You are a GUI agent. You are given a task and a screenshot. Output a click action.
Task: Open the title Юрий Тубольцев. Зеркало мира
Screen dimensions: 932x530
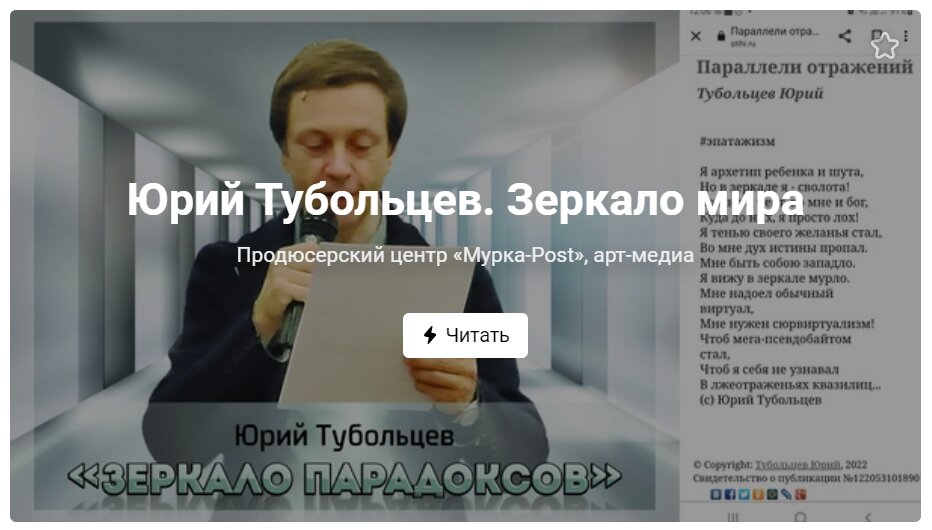(x=465, y=201)
